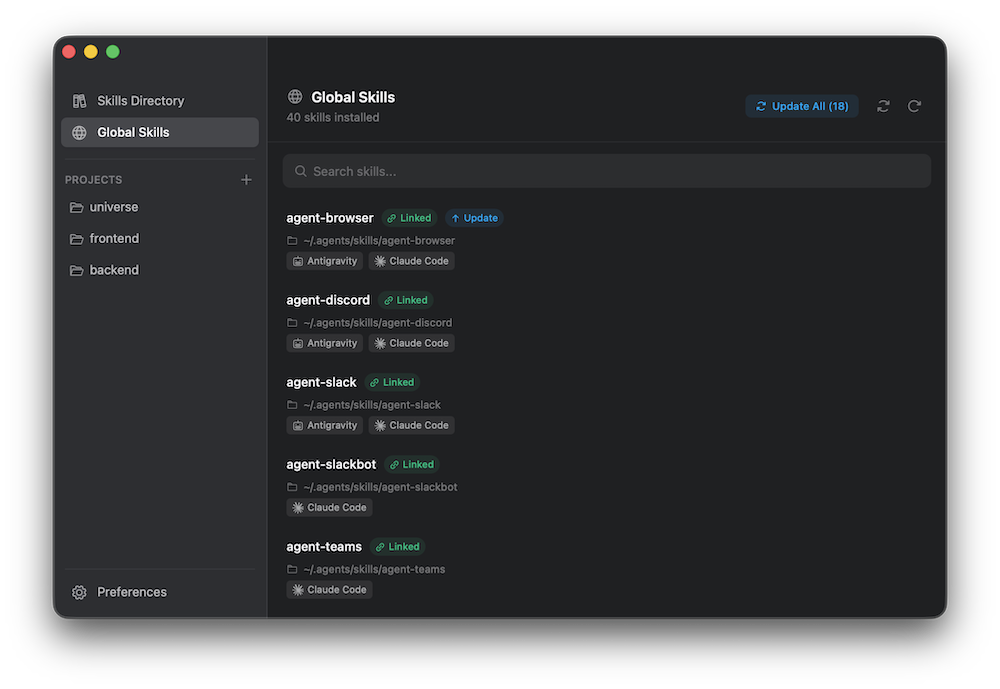Image resolution: width=1000 pixels, height=689 pixels.
Task: Click Linked badge on agent-browser
Action: pyautogui.click(x=409, y=218)
